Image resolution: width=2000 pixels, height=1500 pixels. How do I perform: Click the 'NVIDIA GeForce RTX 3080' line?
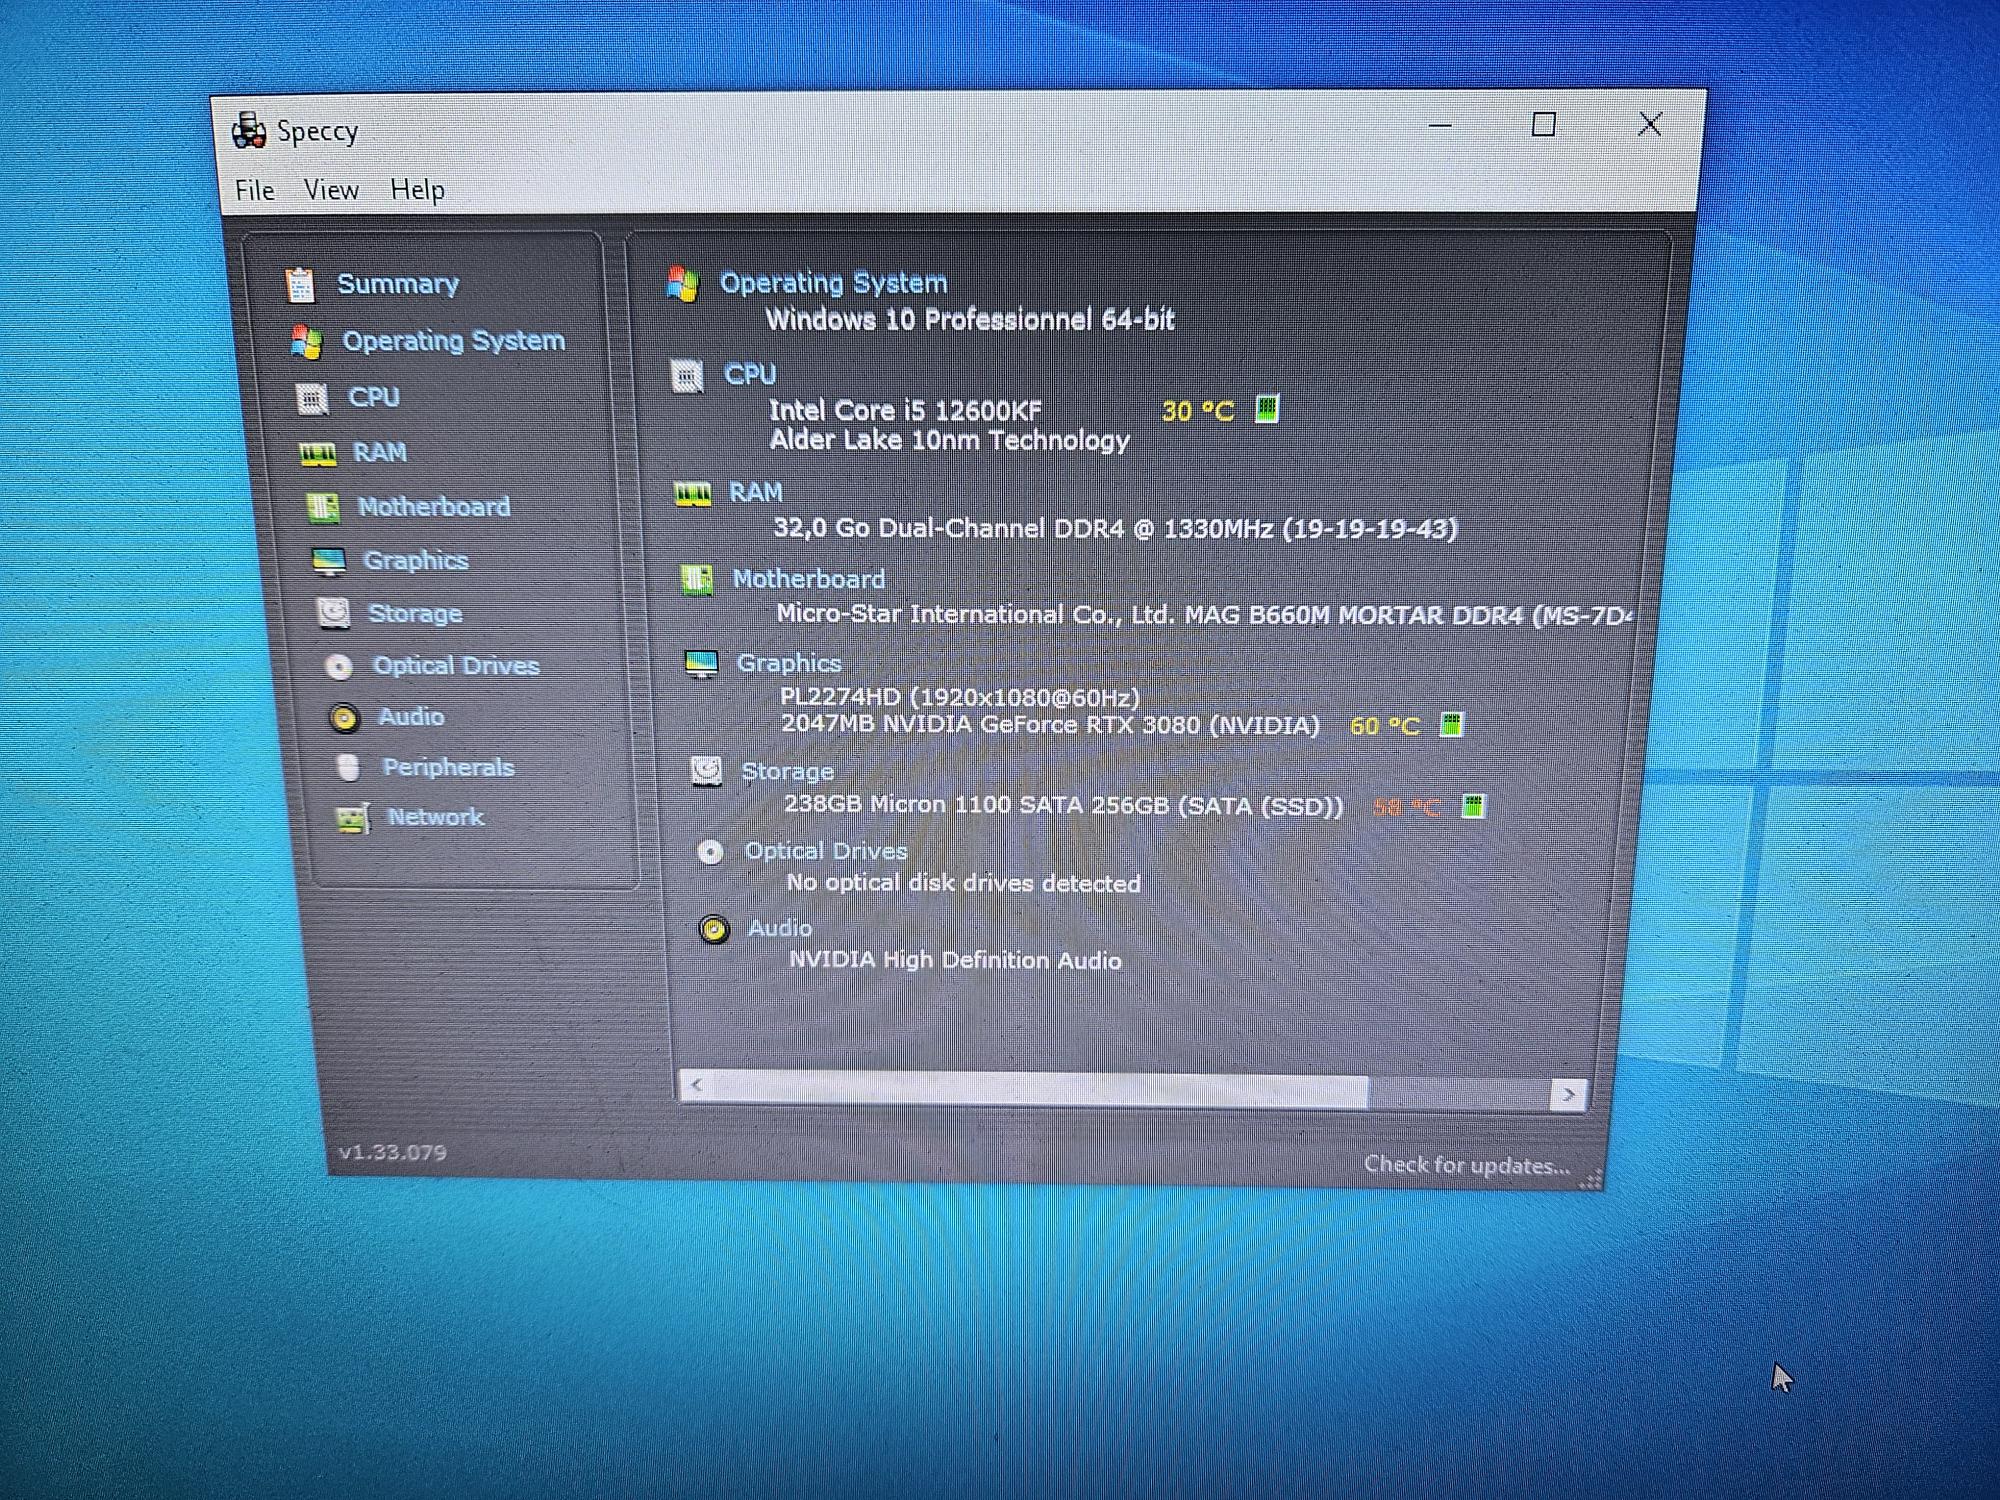point(1050,724)
